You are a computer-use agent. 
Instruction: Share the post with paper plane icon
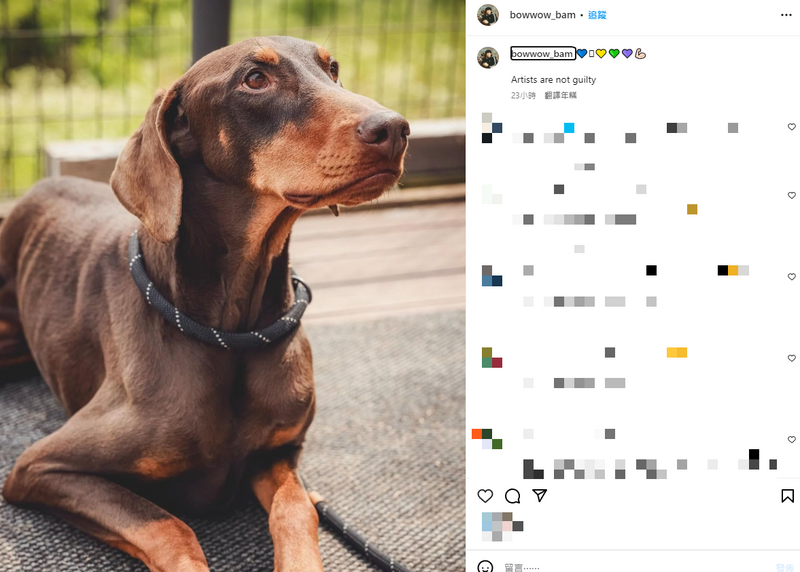540,495
